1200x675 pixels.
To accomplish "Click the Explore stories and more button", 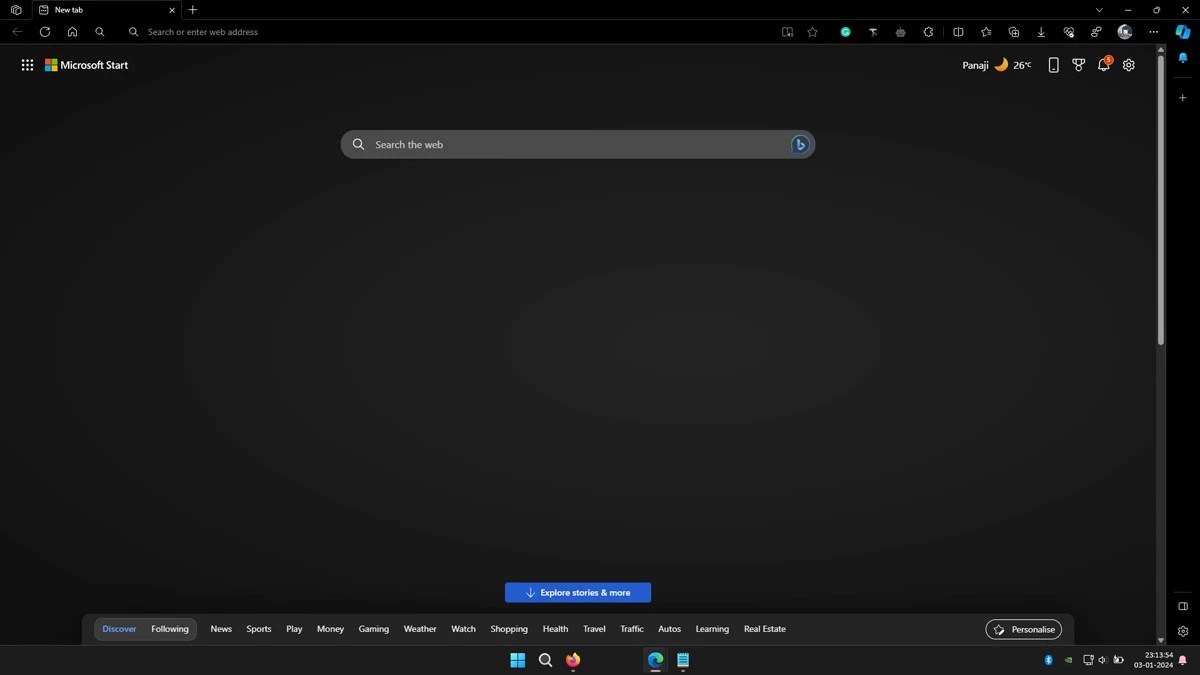I will coord(578,592).
